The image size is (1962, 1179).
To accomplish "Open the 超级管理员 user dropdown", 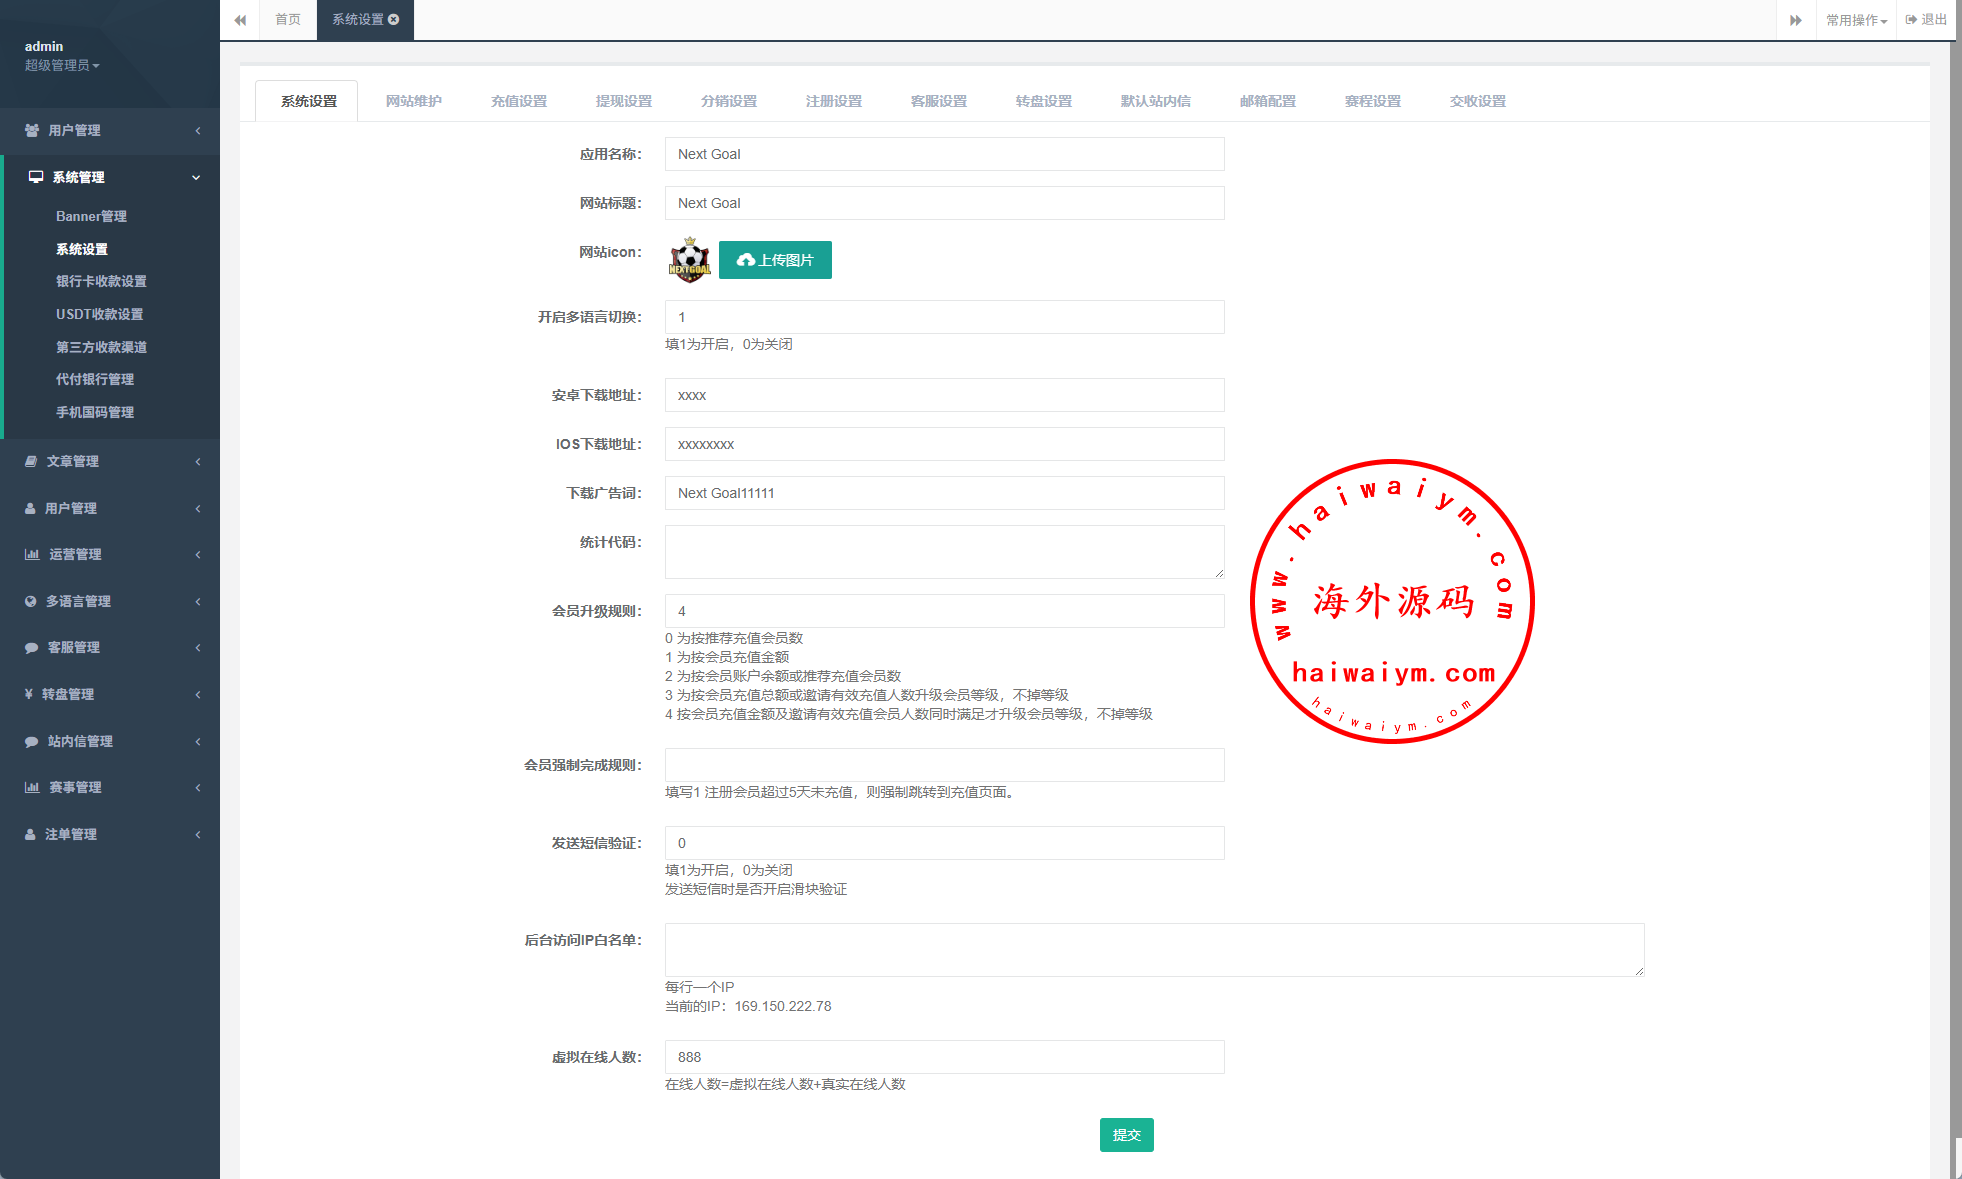I will [x=62, y=65].
